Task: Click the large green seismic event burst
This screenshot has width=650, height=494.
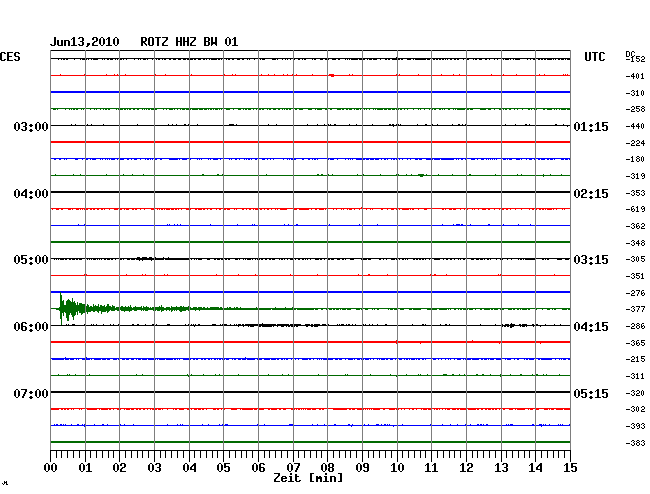Action: 70,309
